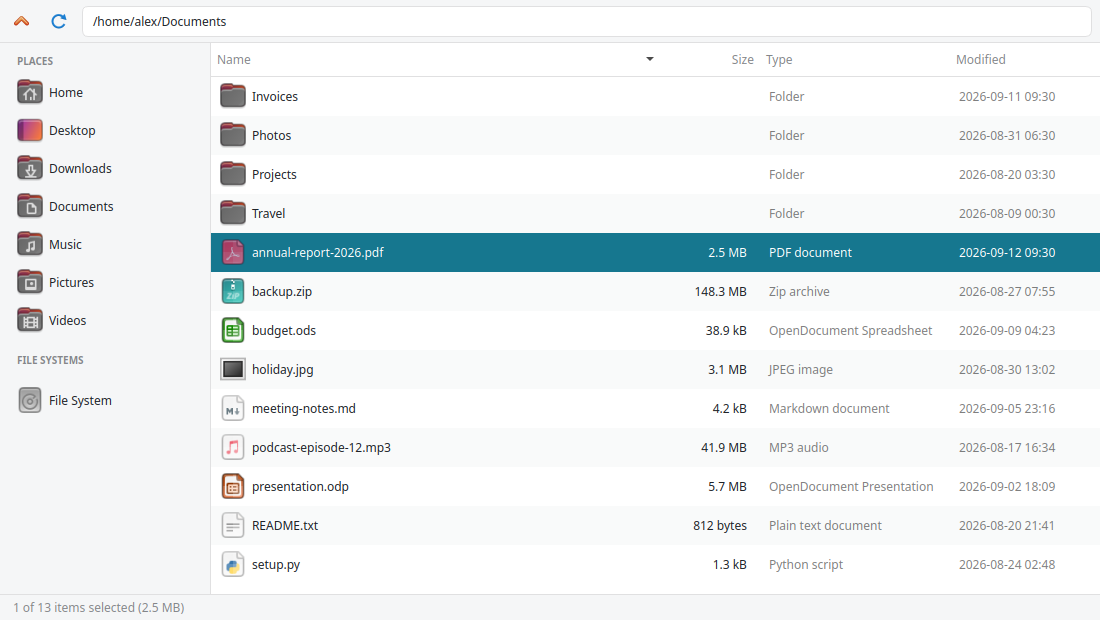This screenshot has width=1100, height=620.
Task: Click the Videos label in sidebar
Action: [67, 321]
